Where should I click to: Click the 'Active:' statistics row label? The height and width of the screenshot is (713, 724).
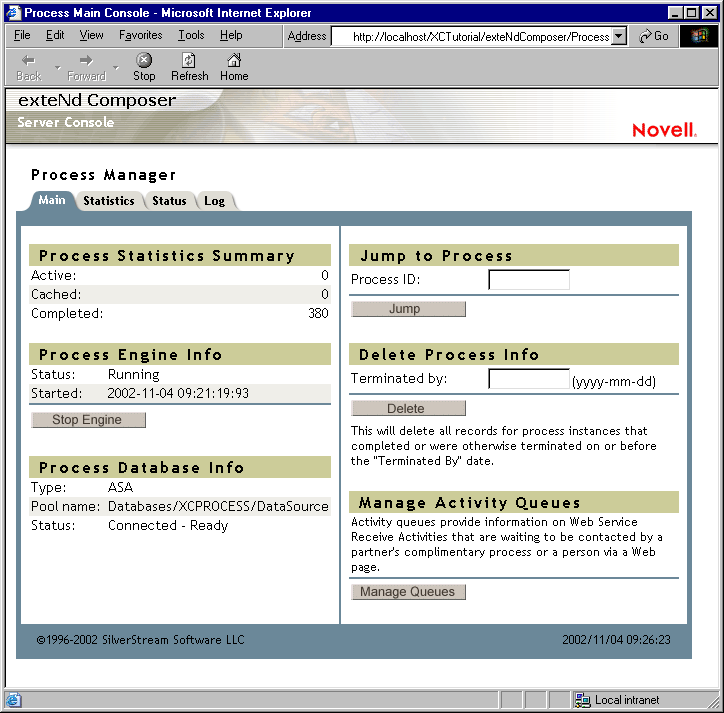point(54,276)
